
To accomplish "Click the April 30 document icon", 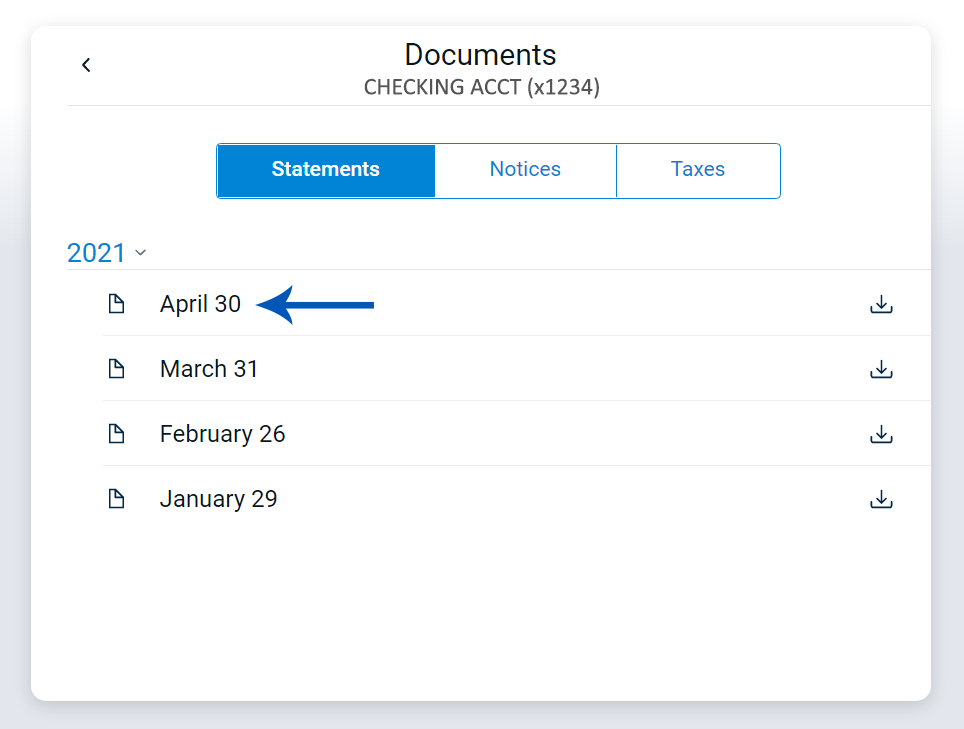I will pyautogui.click(x=117, y=304).
